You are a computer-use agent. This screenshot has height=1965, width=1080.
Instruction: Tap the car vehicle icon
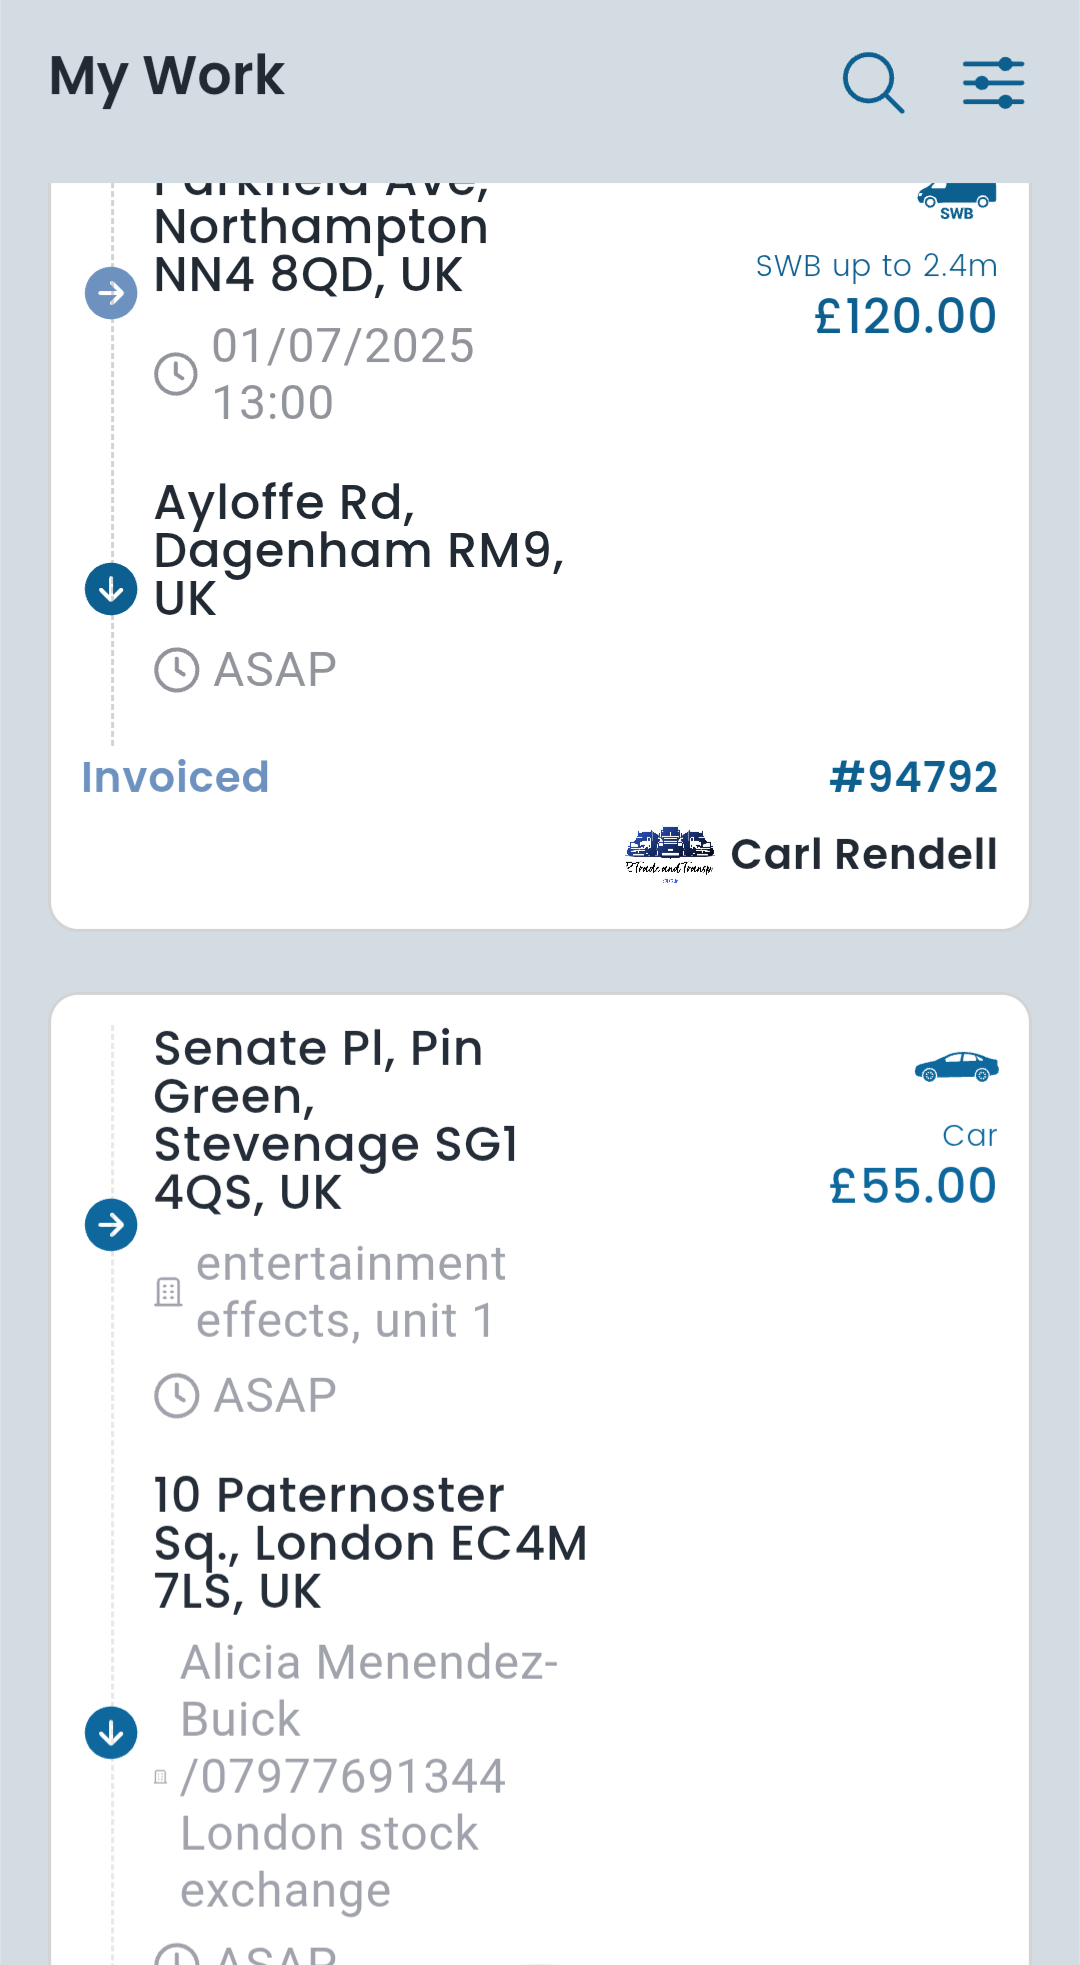click(956, 1067)
